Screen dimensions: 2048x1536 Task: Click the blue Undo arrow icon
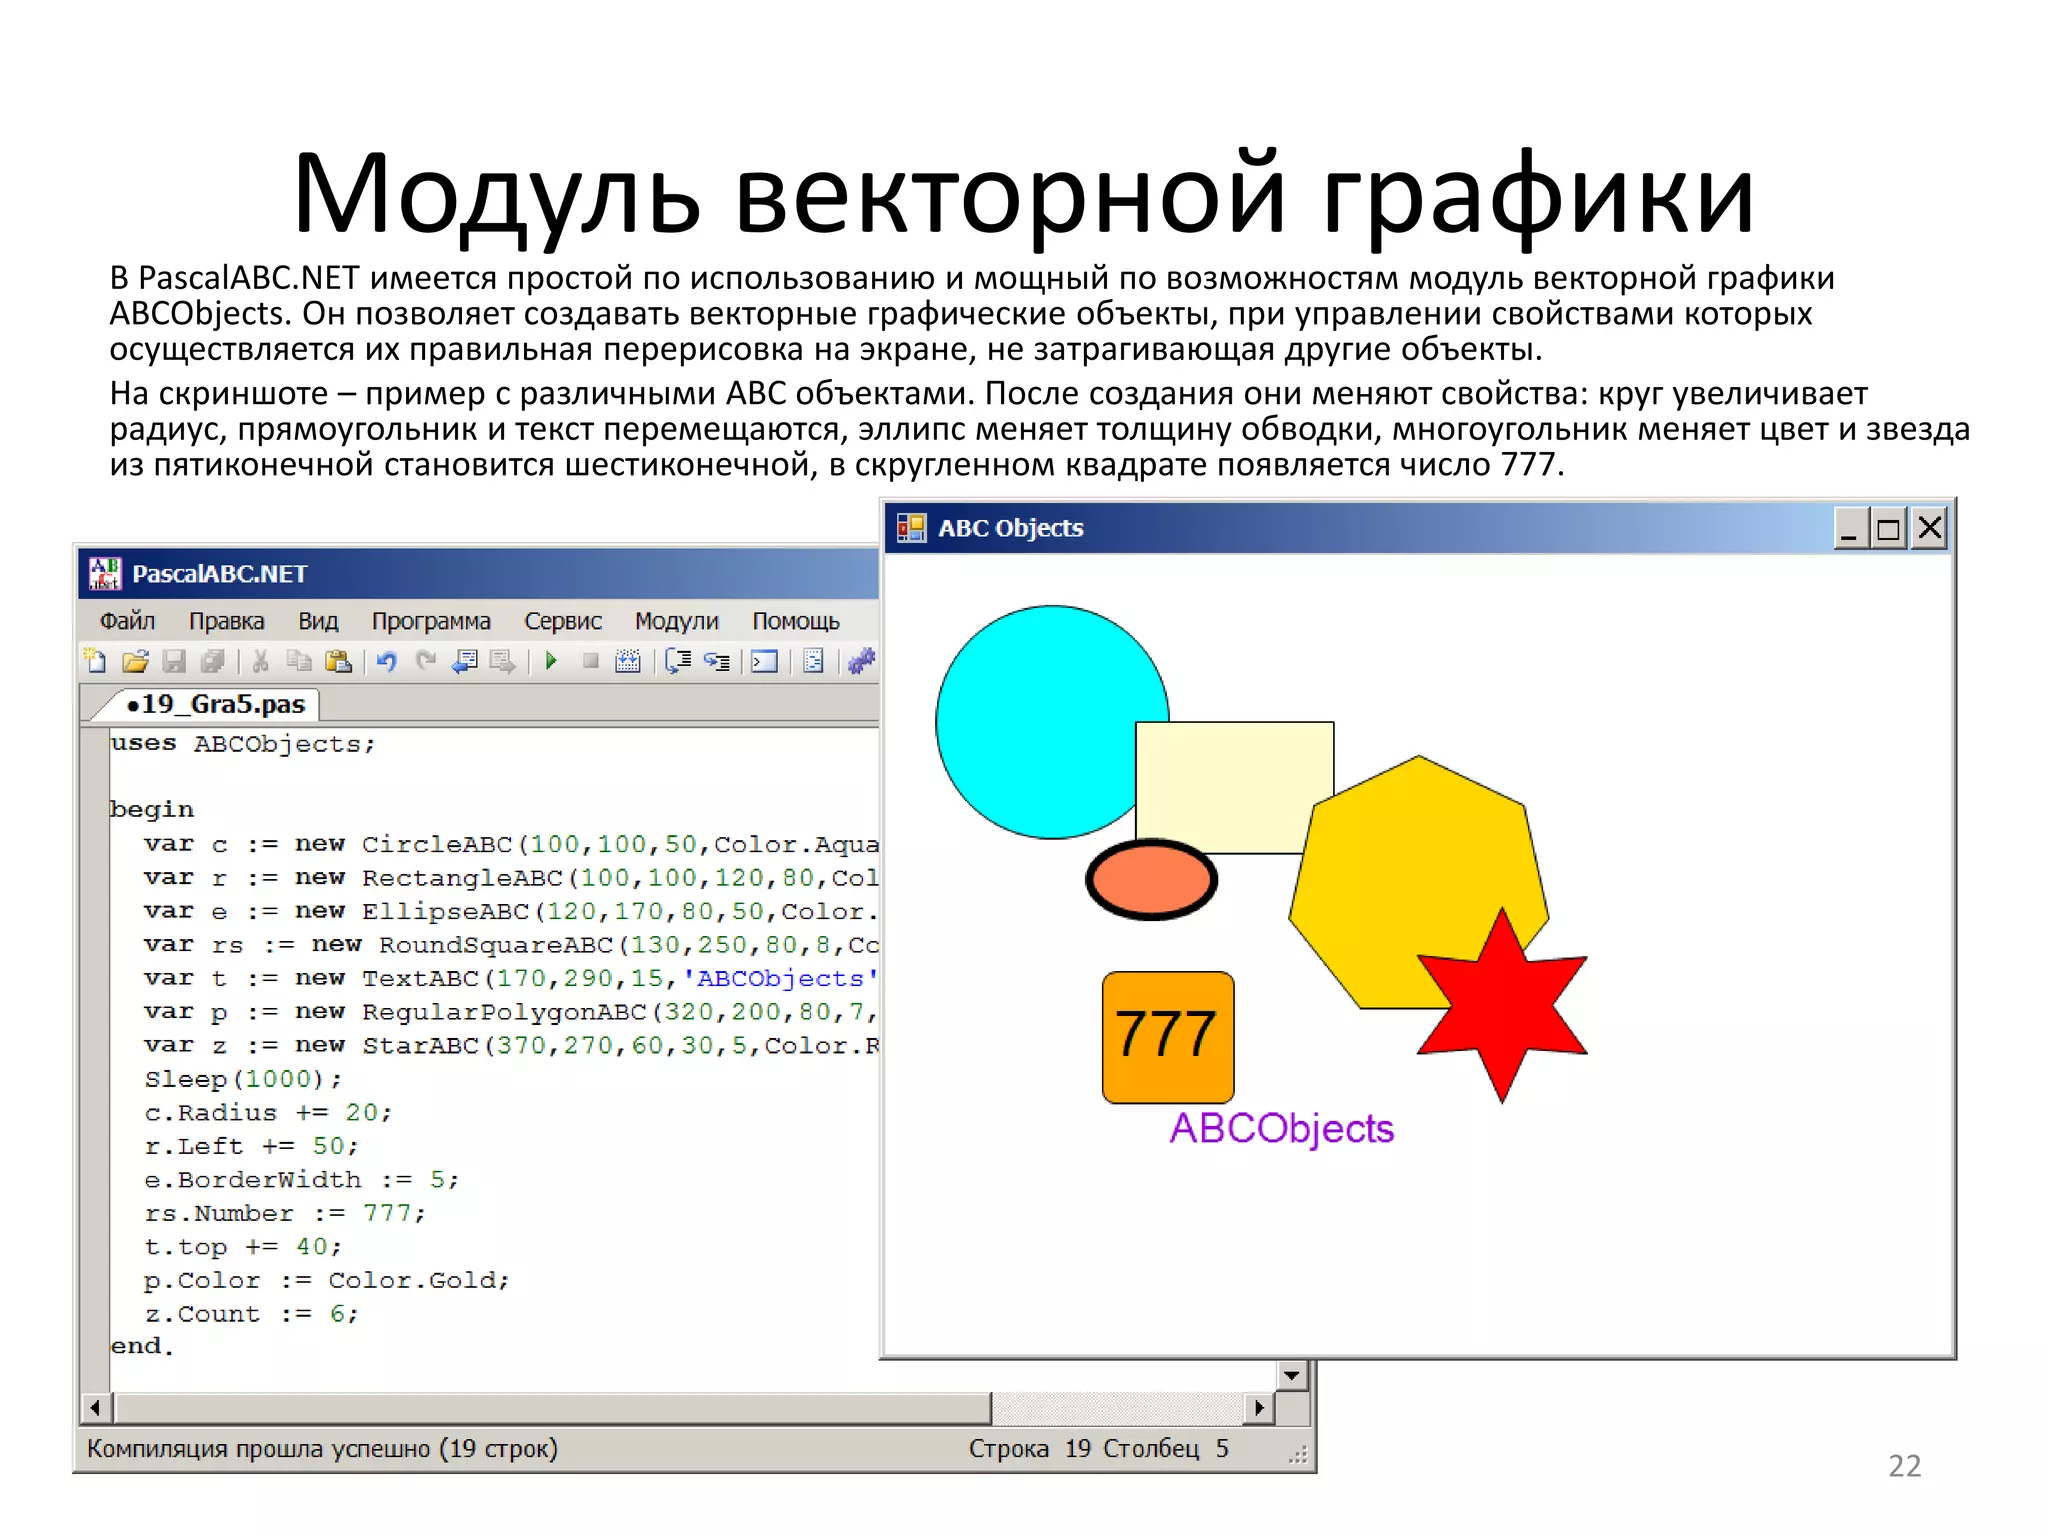pos(387,661)
